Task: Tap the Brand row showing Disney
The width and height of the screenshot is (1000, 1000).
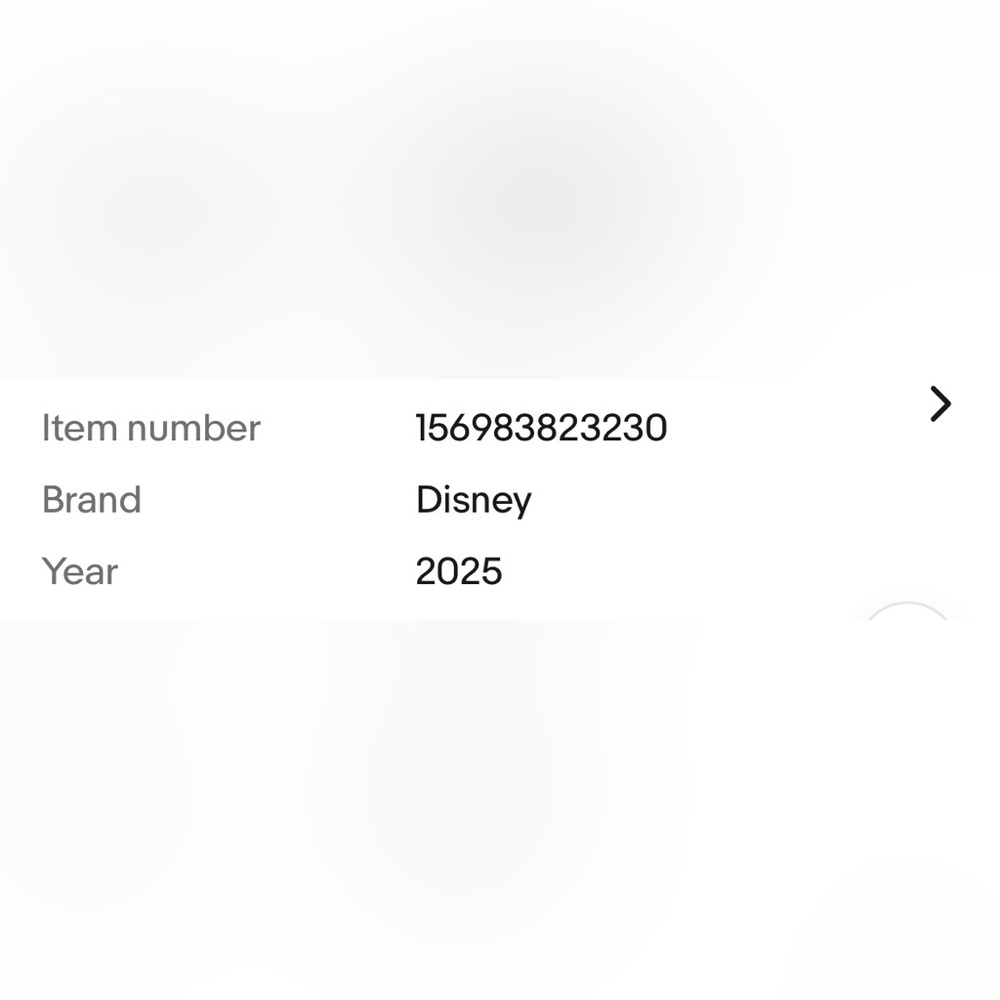Action: [x=500, y=499]
